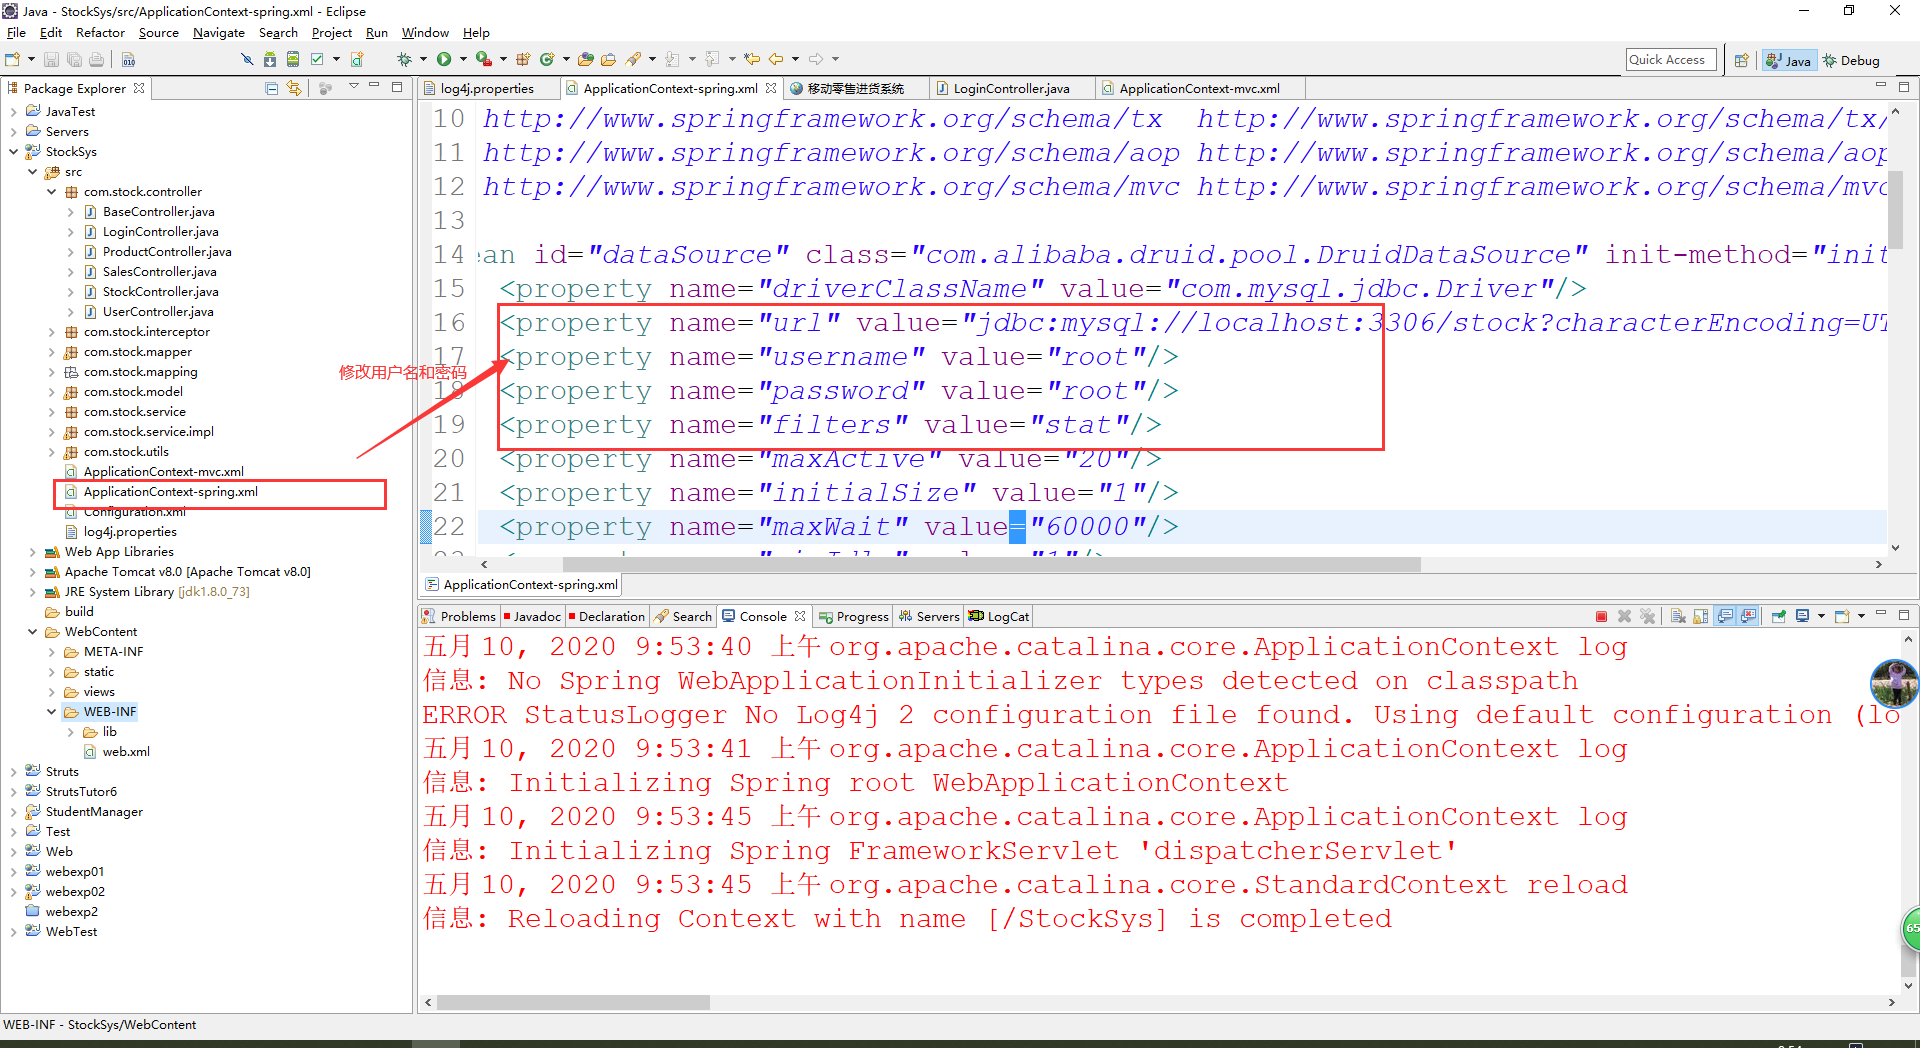Click the console horizontal scrollbar thumb

click(x=573, y=1002)
